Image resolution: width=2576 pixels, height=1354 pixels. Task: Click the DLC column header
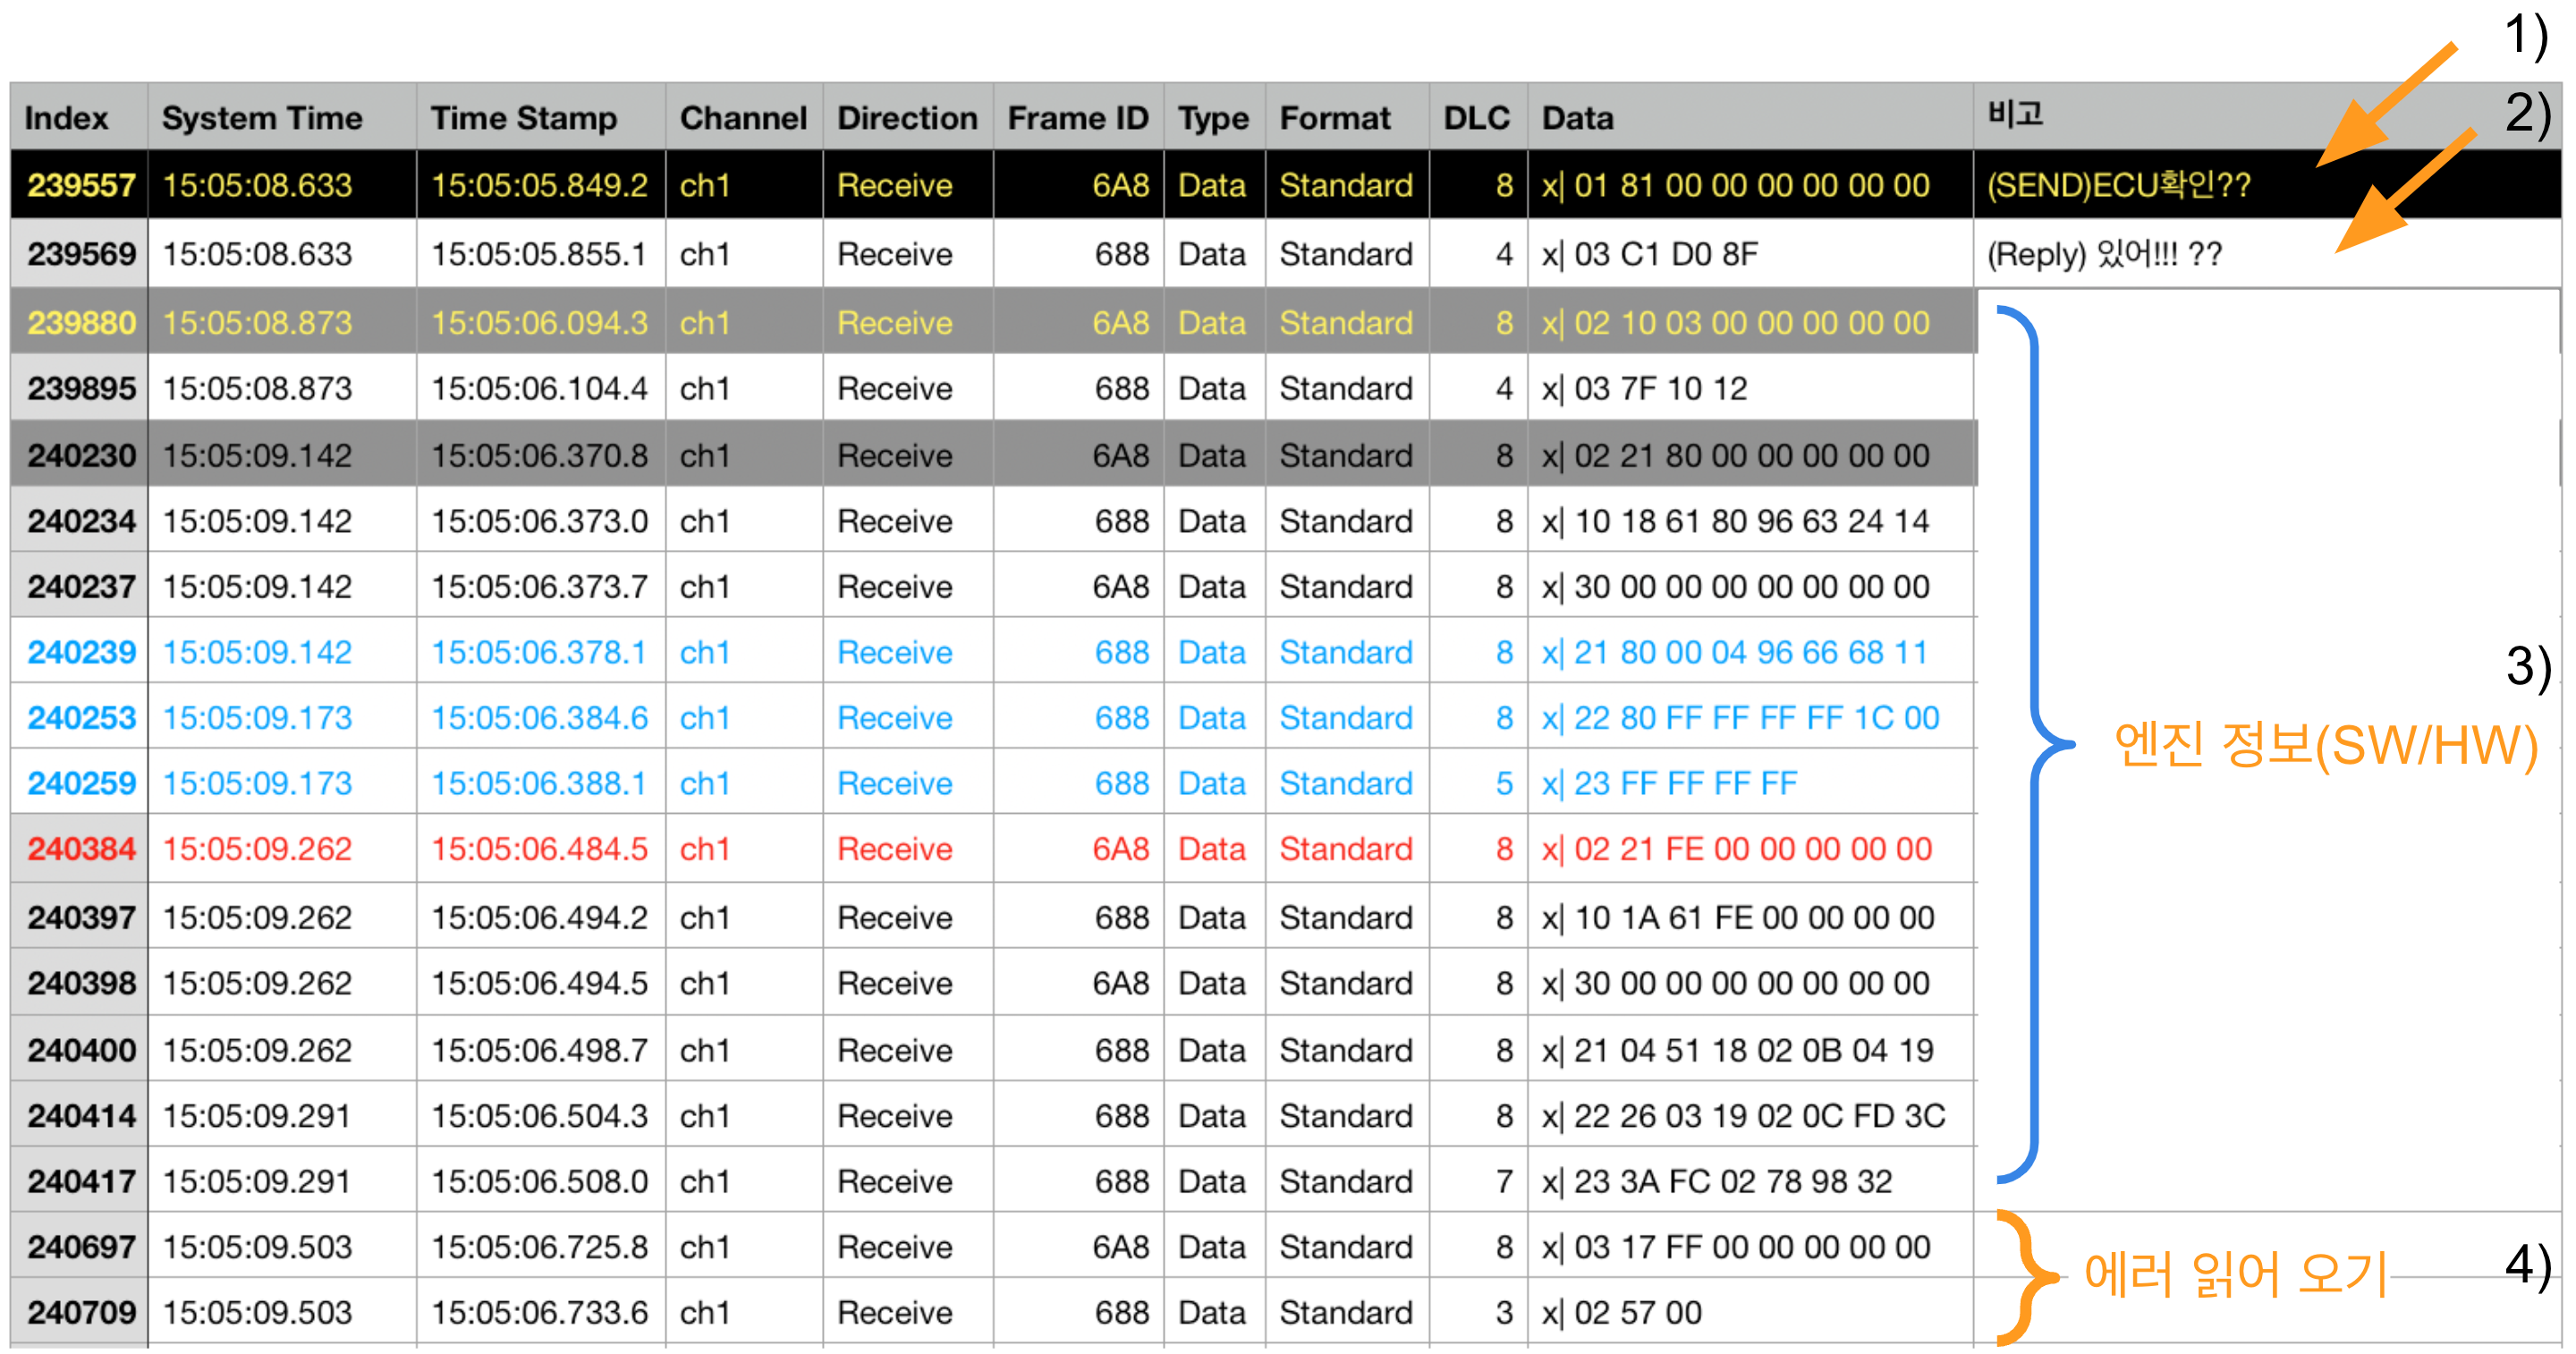coord(1476,118)
